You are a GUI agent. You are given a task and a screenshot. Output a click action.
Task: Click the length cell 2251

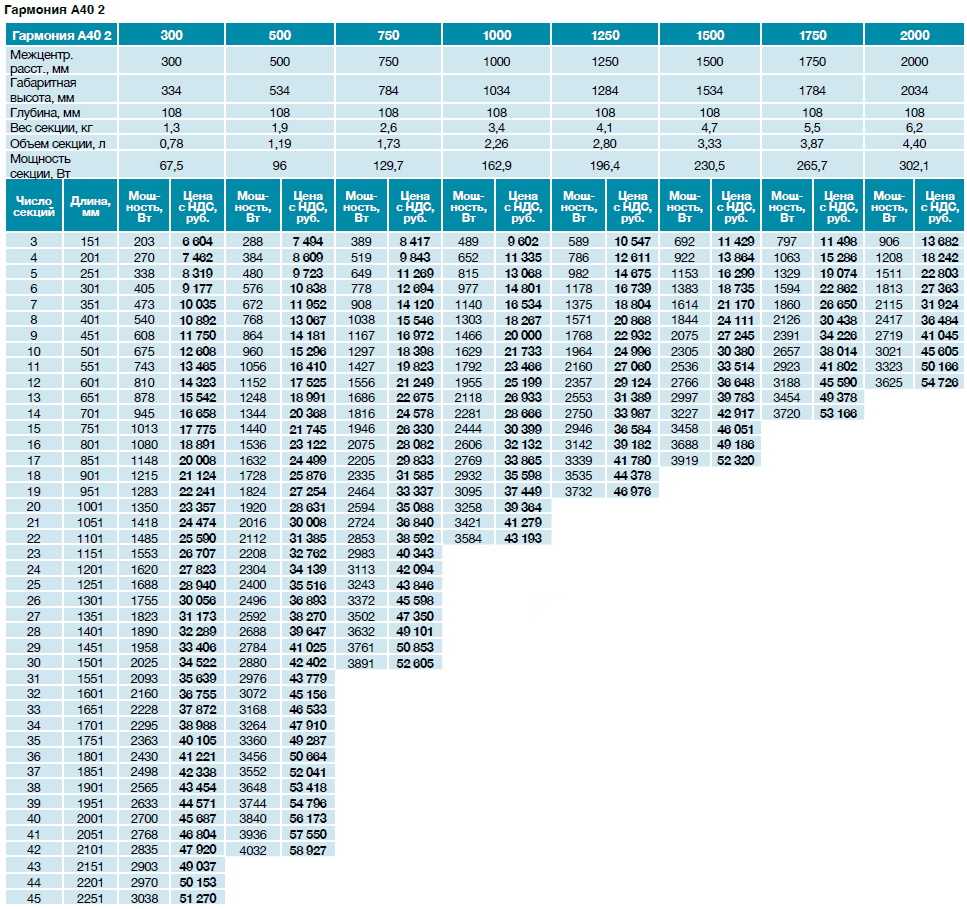(x=90, y=899)
